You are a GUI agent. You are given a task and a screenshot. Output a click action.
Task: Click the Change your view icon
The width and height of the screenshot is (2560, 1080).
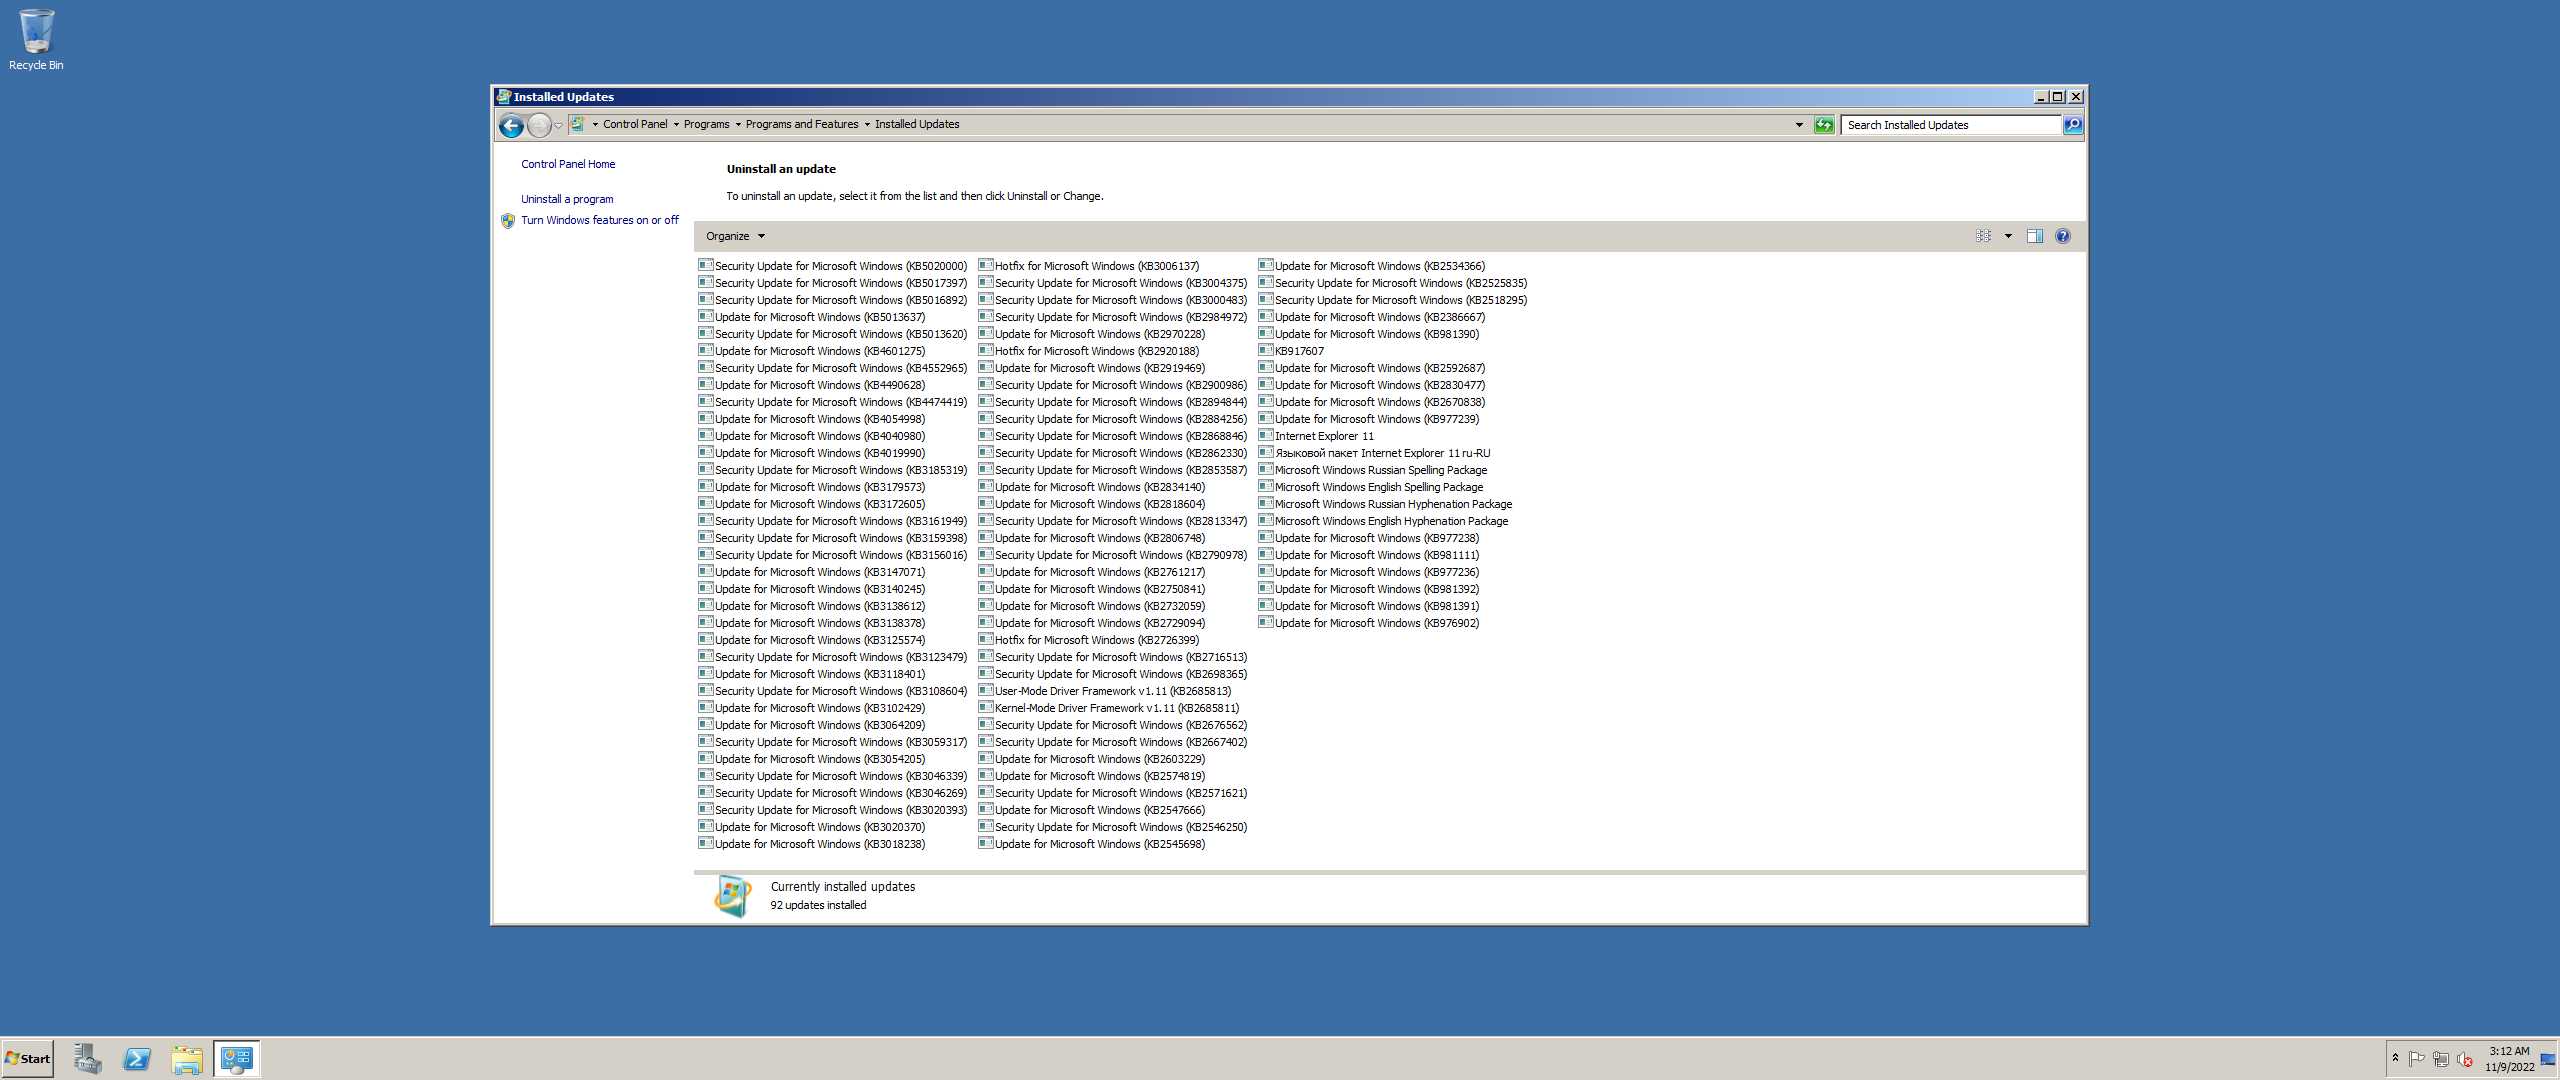pyautogui.click(x=1984, y=236)
